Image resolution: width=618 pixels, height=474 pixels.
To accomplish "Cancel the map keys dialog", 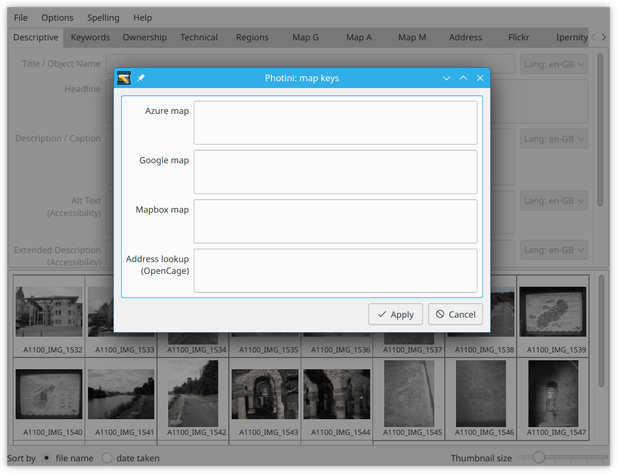I will coord(456,314).
